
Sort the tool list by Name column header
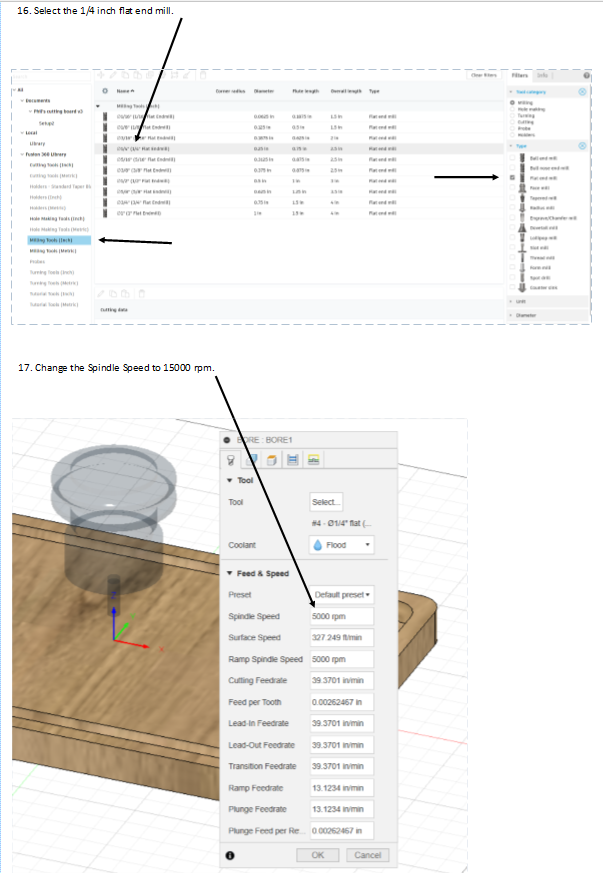[125, 91]
